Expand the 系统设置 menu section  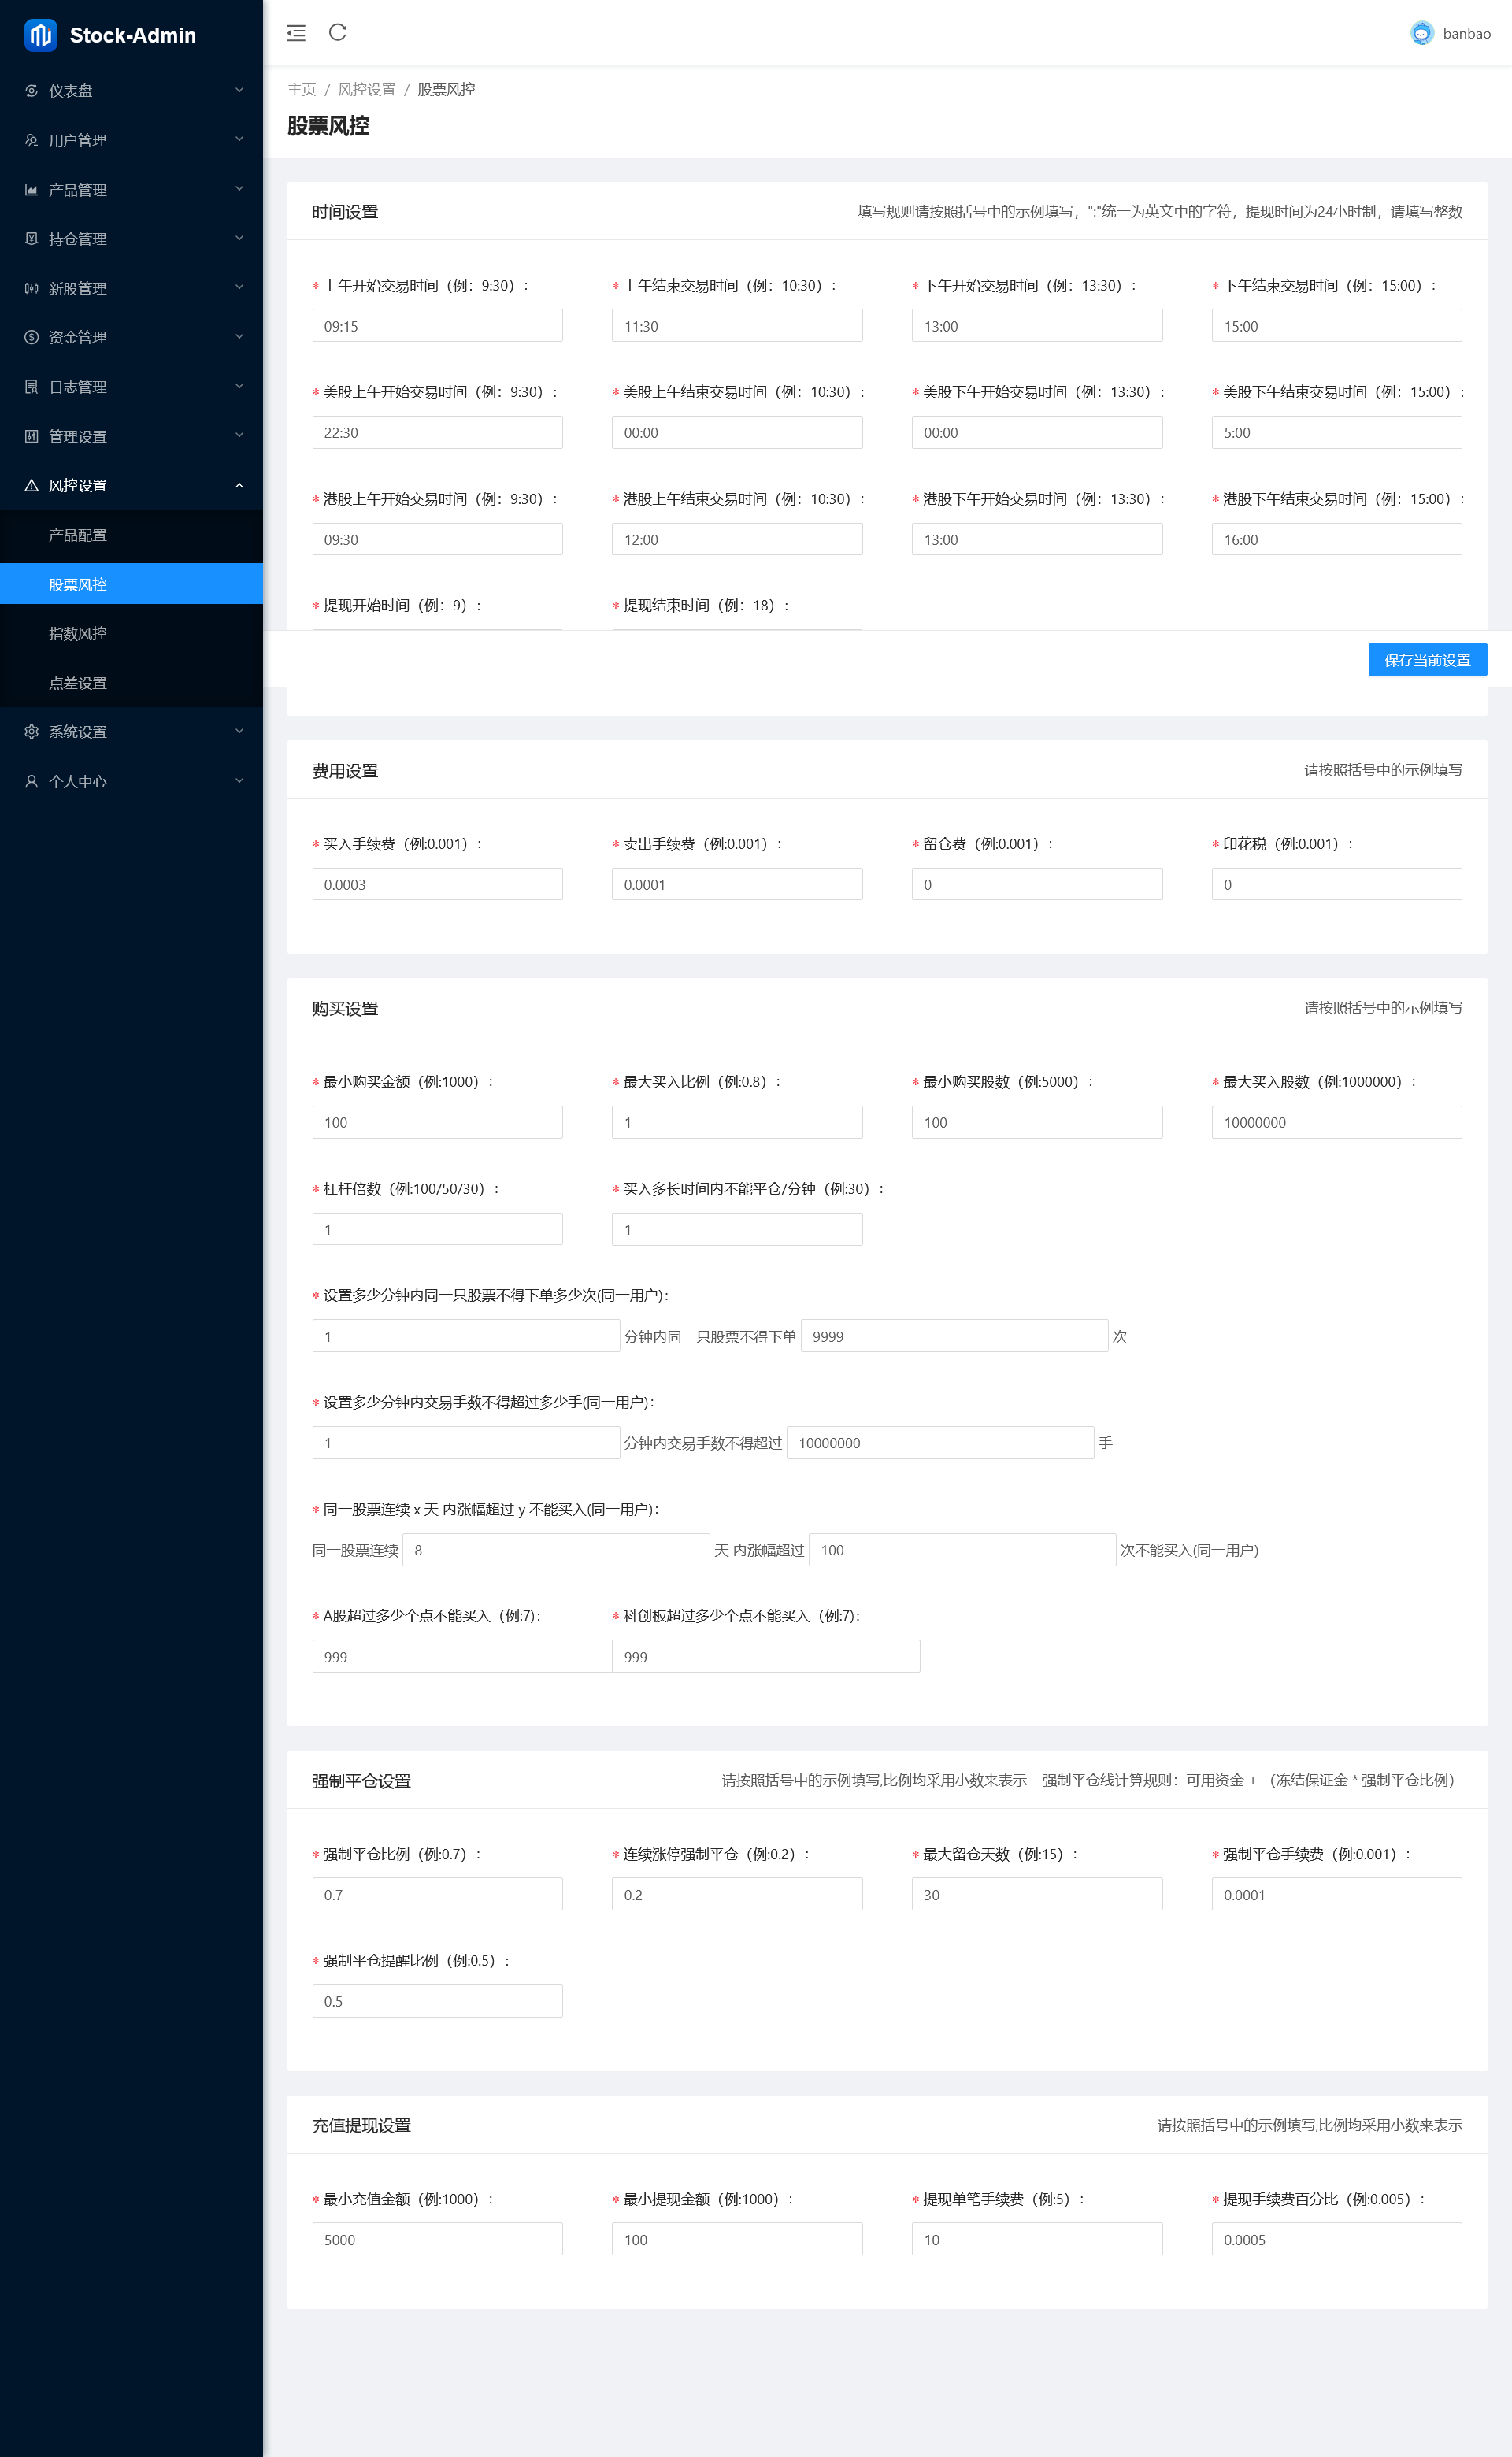pyautogui.click(x=130, y=731)
